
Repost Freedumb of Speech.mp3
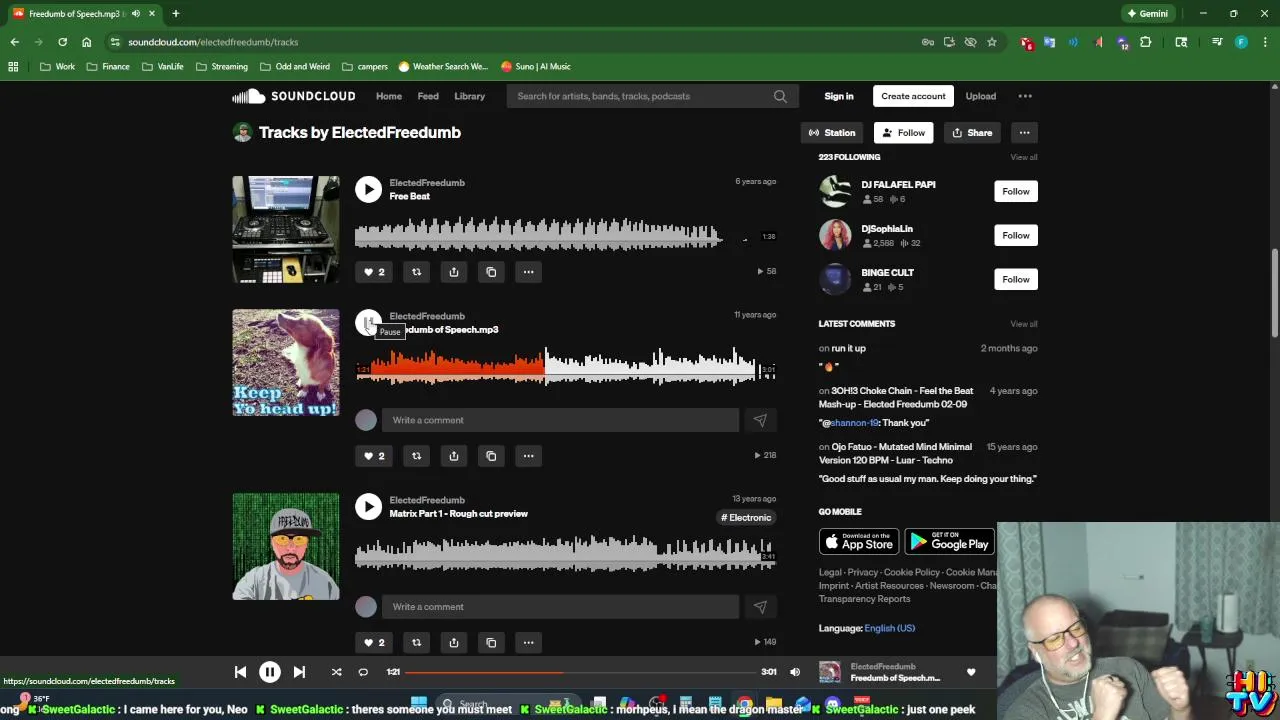pyautogui.click(x=416, y=456)
